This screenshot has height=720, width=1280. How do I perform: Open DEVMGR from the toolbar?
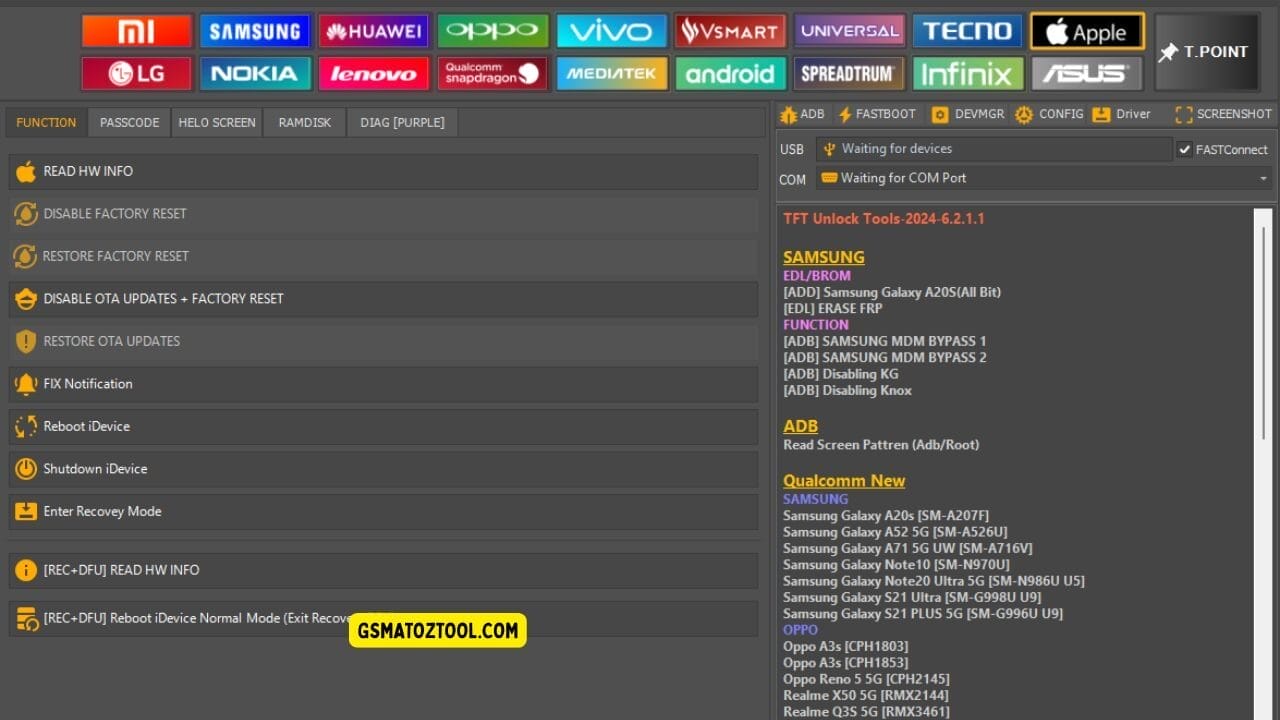967,114
